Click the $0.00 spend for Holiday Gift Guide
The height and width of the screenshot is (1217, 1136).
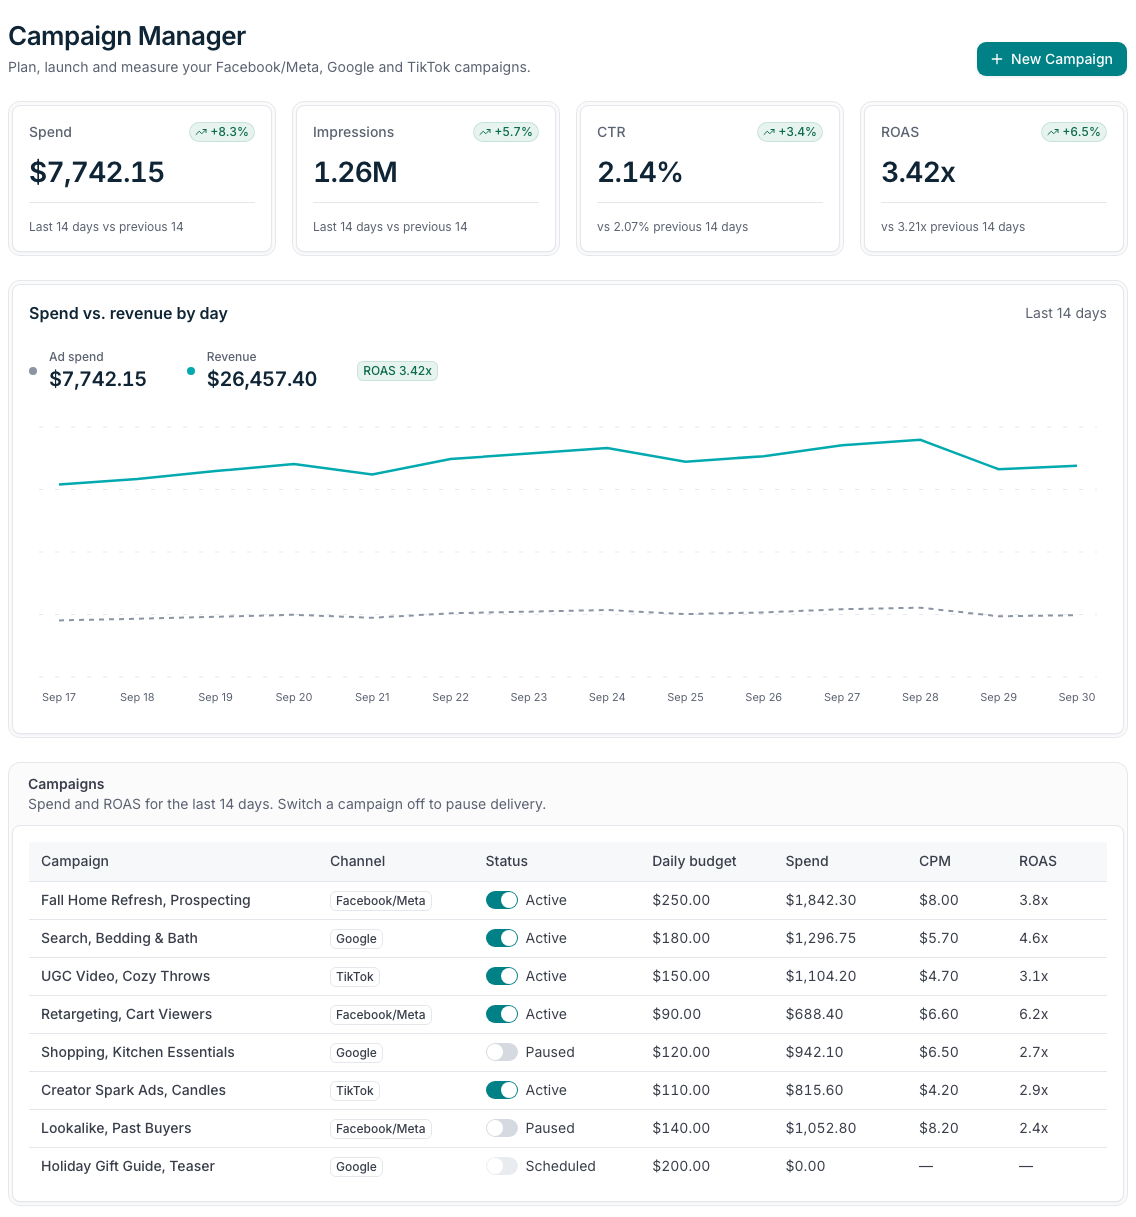coord(806,1166)
